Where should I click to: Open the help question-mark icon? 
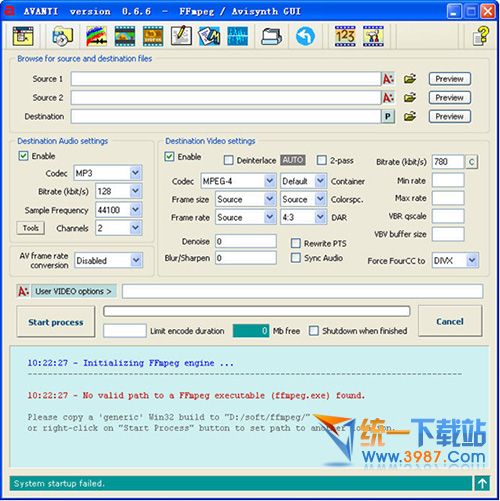[480, 36]
